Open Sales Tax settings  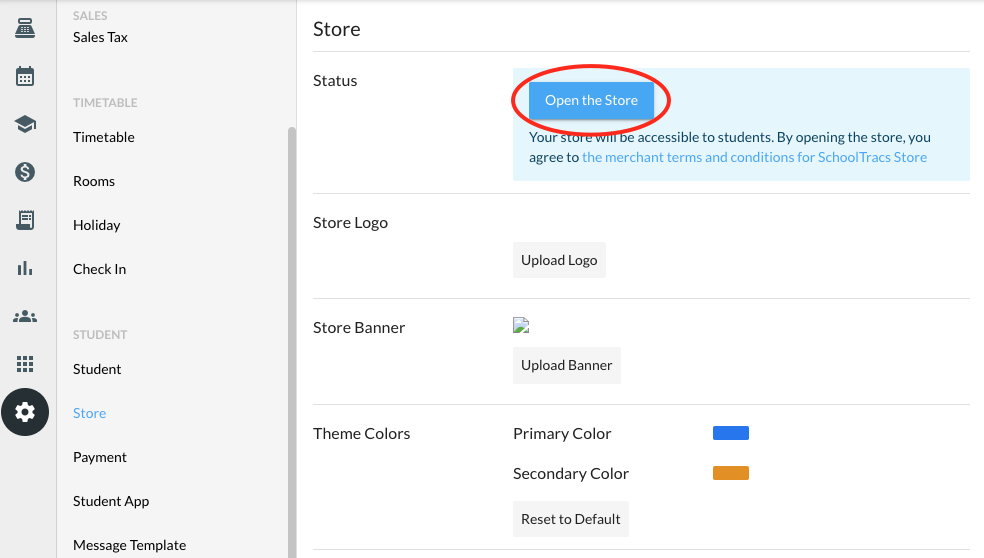click(x=100, y=37)
